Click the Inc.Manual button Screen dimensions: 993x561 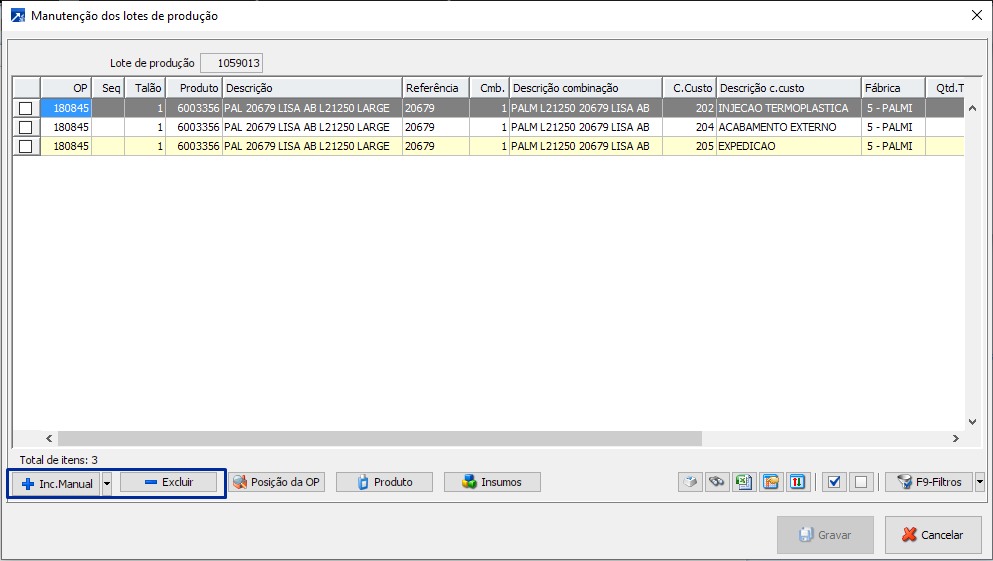click(56, 484)
